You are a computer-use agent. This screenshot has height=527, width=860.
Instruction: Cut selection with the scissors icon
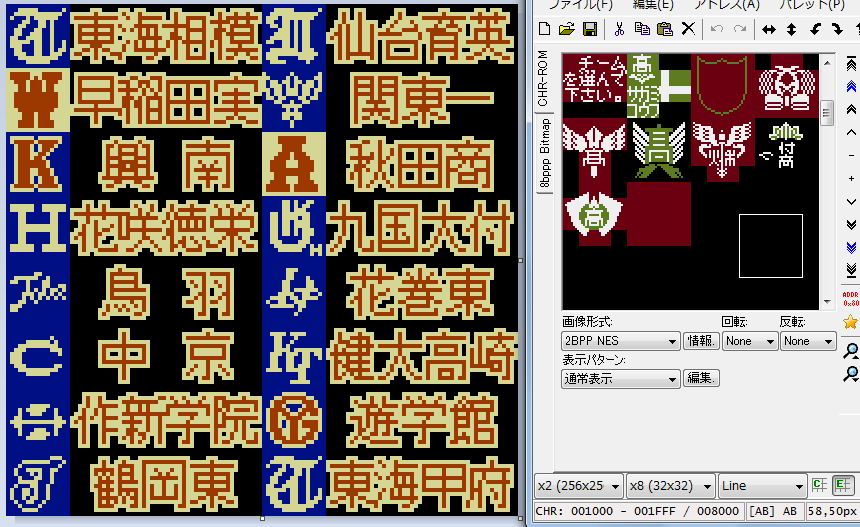619,29
